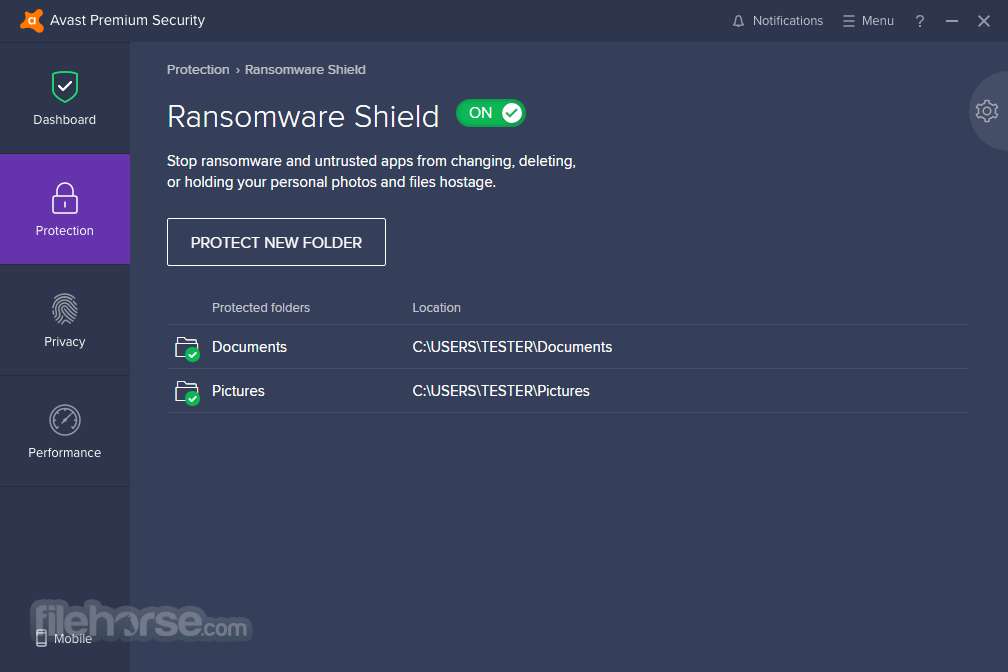
Task: Click Protection in the breadcrumb
Action: (x=198, y=69)
